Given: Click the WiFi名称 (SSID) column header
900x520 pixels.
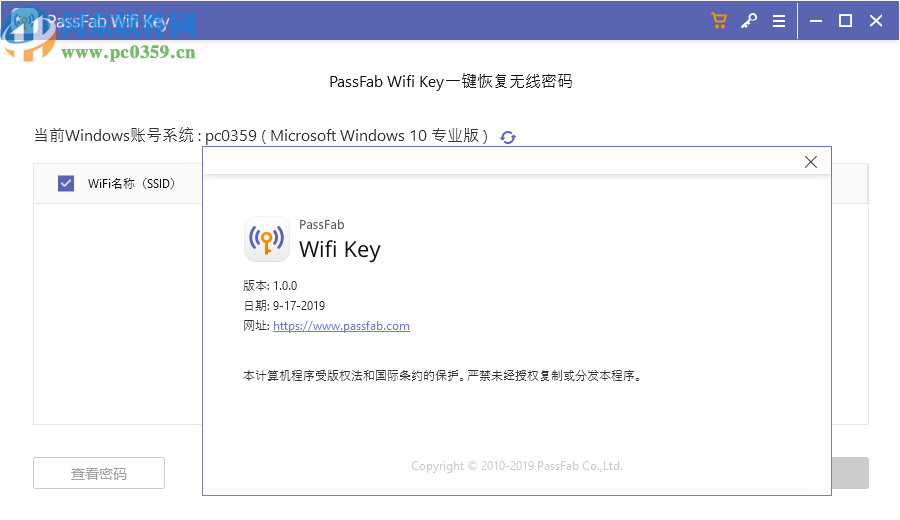Looking at the screenshot, I should click(131, 184).
